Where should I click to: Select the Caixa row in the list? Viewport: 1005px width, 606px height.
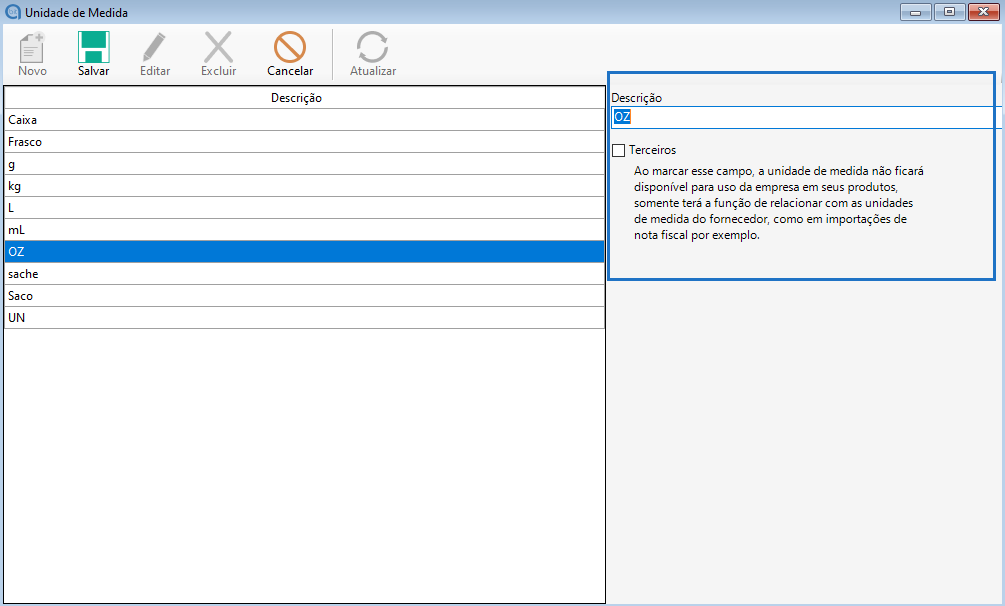click(x=304, y=120)
